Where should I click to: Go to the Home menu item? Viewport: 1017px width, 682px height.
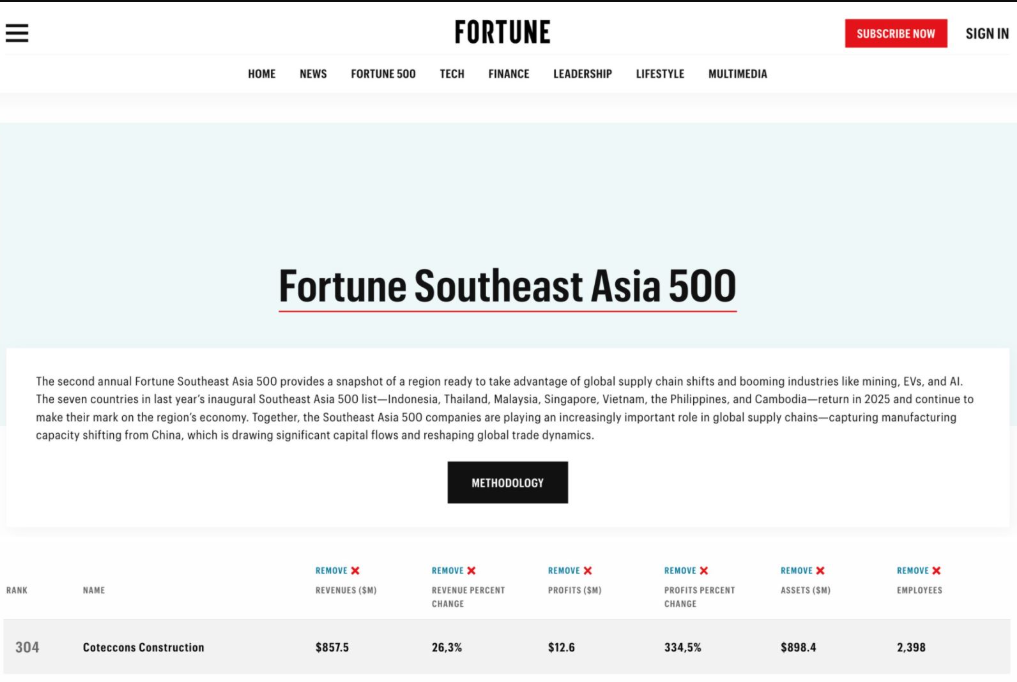(262, 74)
